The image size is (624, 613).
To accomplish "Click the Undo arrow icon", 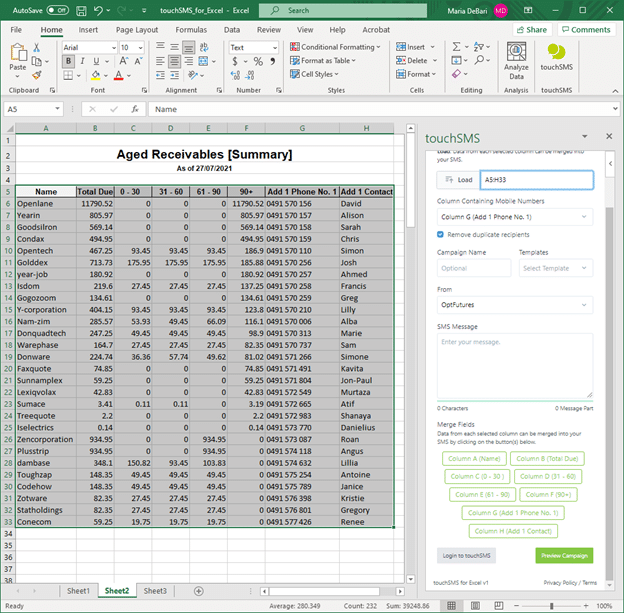I will point(97,10).
